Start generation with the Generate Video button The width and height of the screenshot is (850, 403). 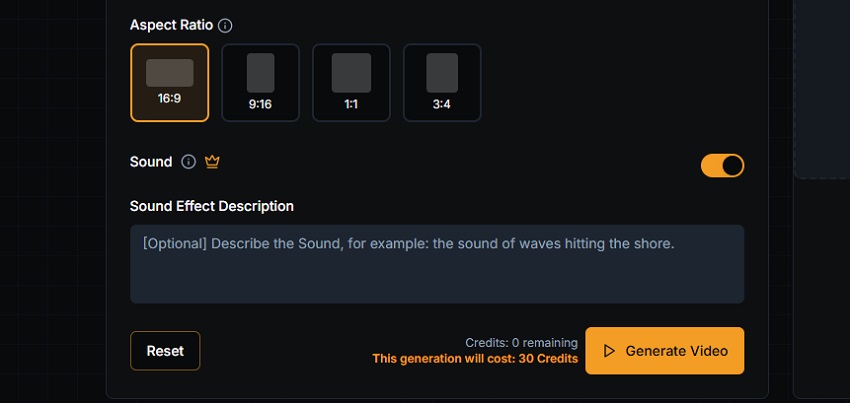(x=664, y=351)
